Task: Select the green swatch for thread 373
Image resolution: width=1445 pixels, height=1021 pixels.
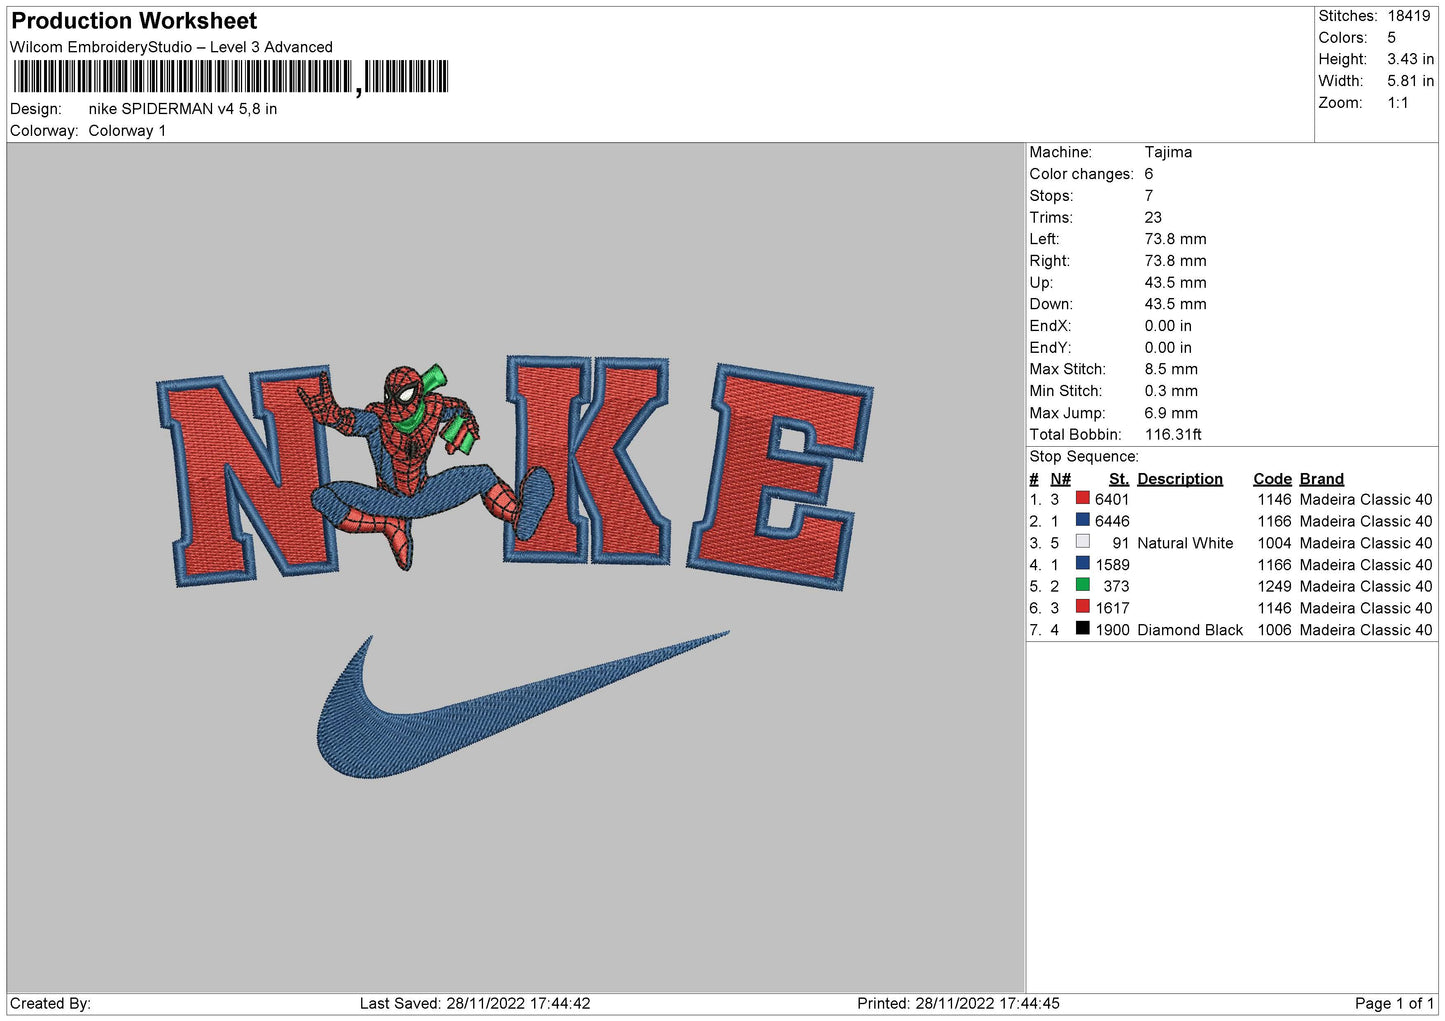Action: pos(1082,585)
